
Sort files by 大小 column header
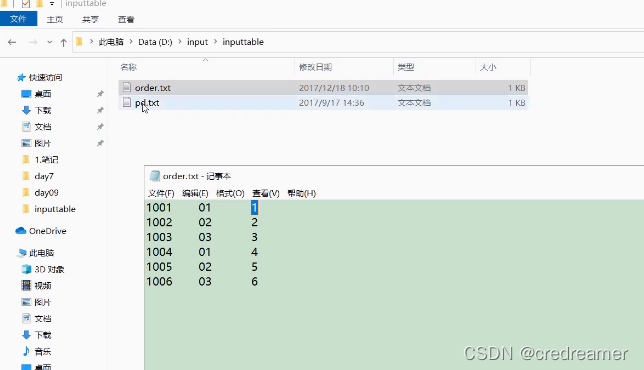pos(488,67)
